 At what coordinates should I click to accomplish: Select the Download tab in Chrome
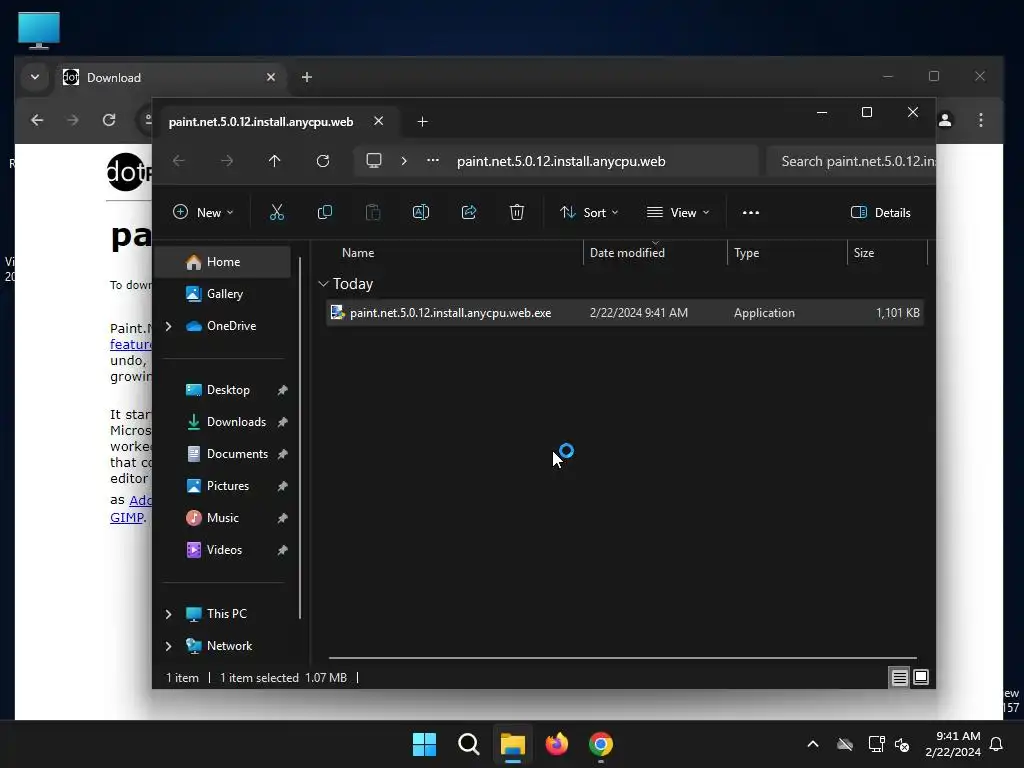tap(170, 77)
